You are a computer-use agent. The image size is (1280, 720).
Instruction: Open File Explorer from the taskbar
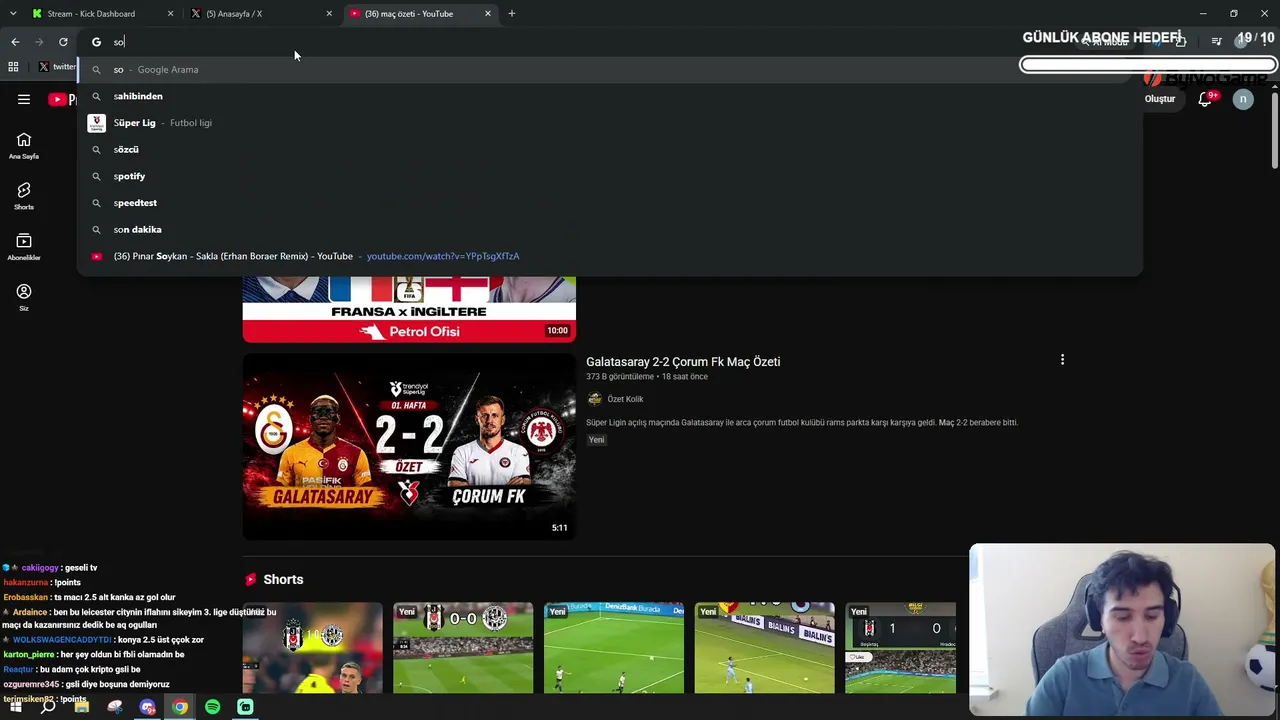(x=82, y=707)
